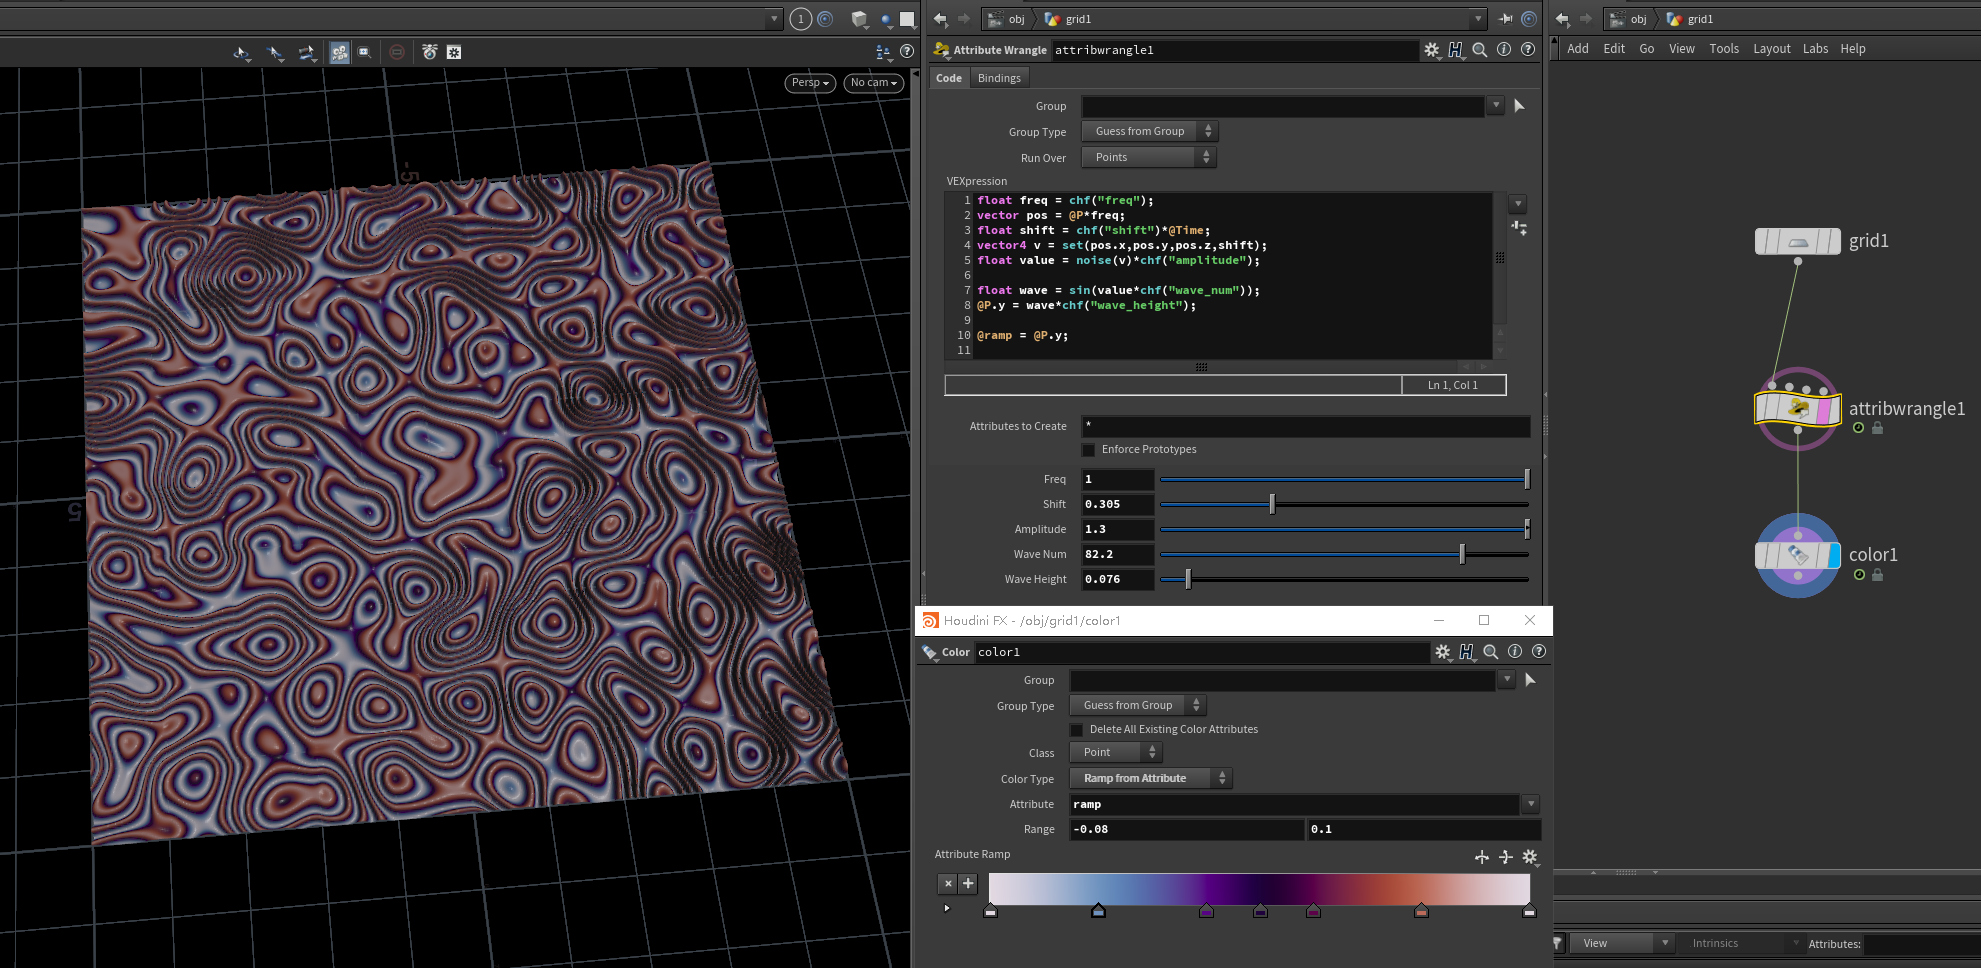1981x968 pixels.
Task: Open the Run Over dropdown
Action: click(1149, 158)
